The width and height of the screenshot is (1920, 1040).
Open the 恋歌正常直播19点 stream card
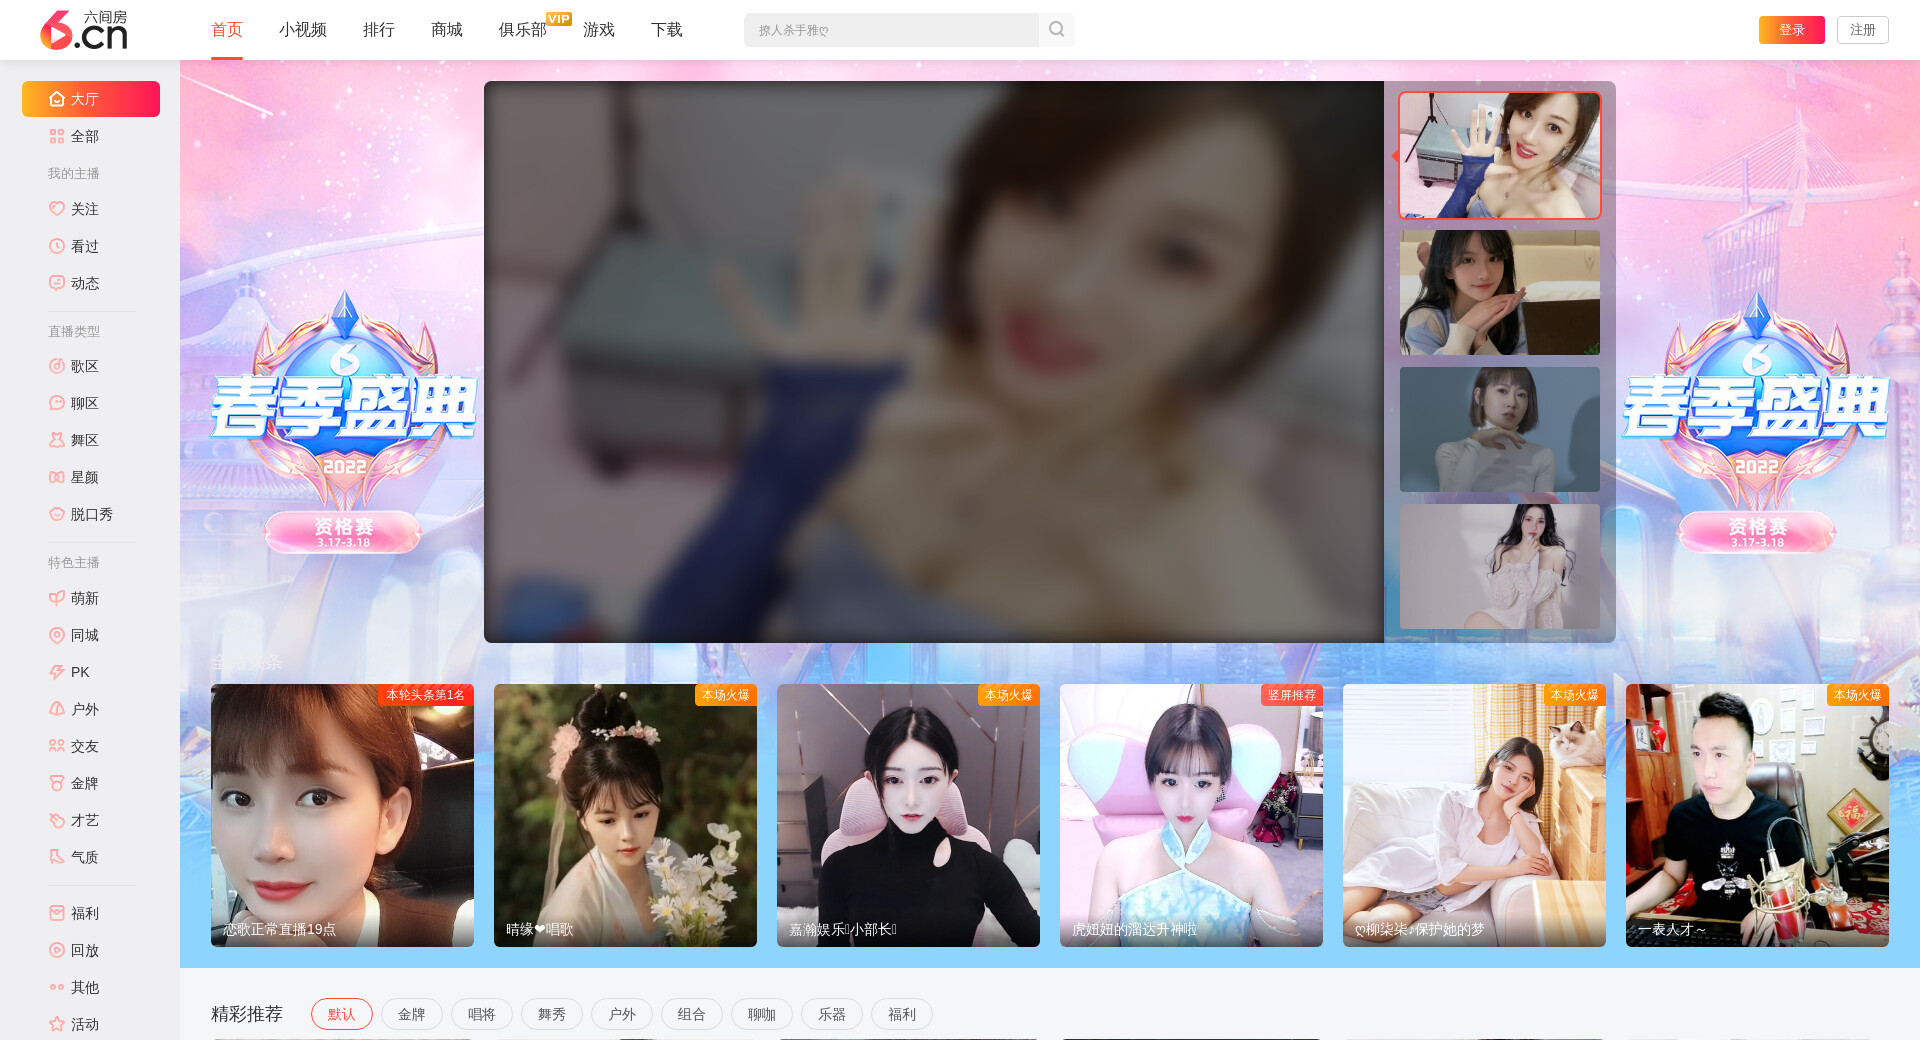click(x=342, y=815)
